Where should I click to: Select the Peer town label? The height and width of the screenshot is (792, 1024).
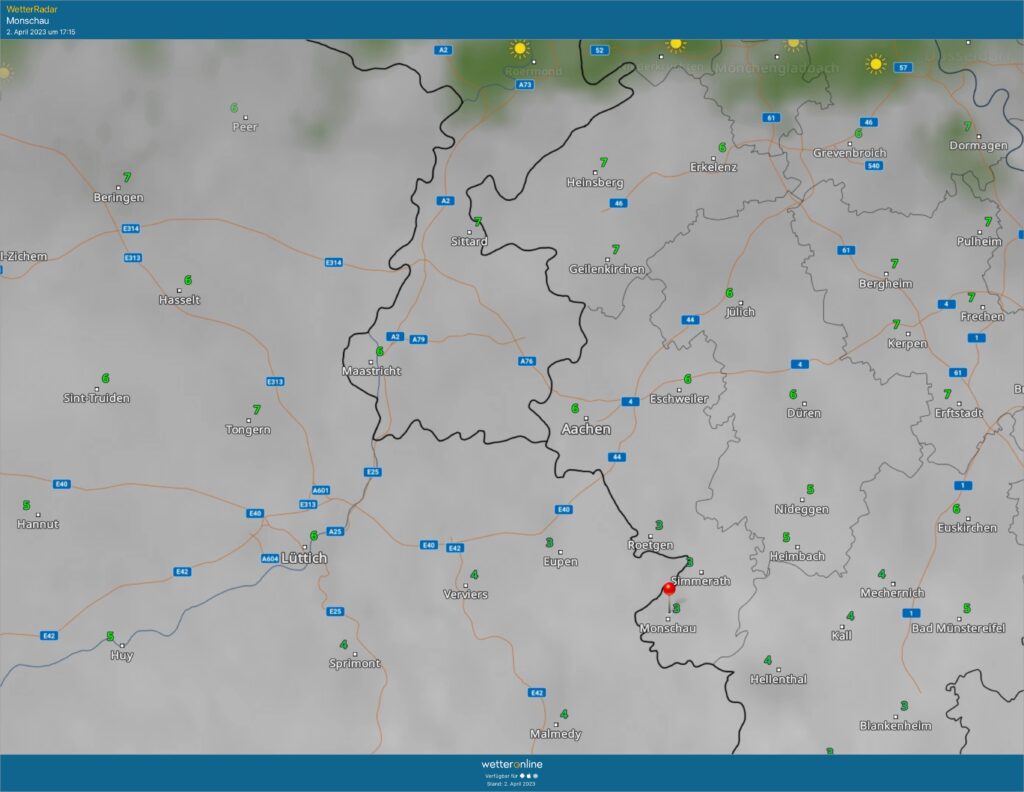245,127
